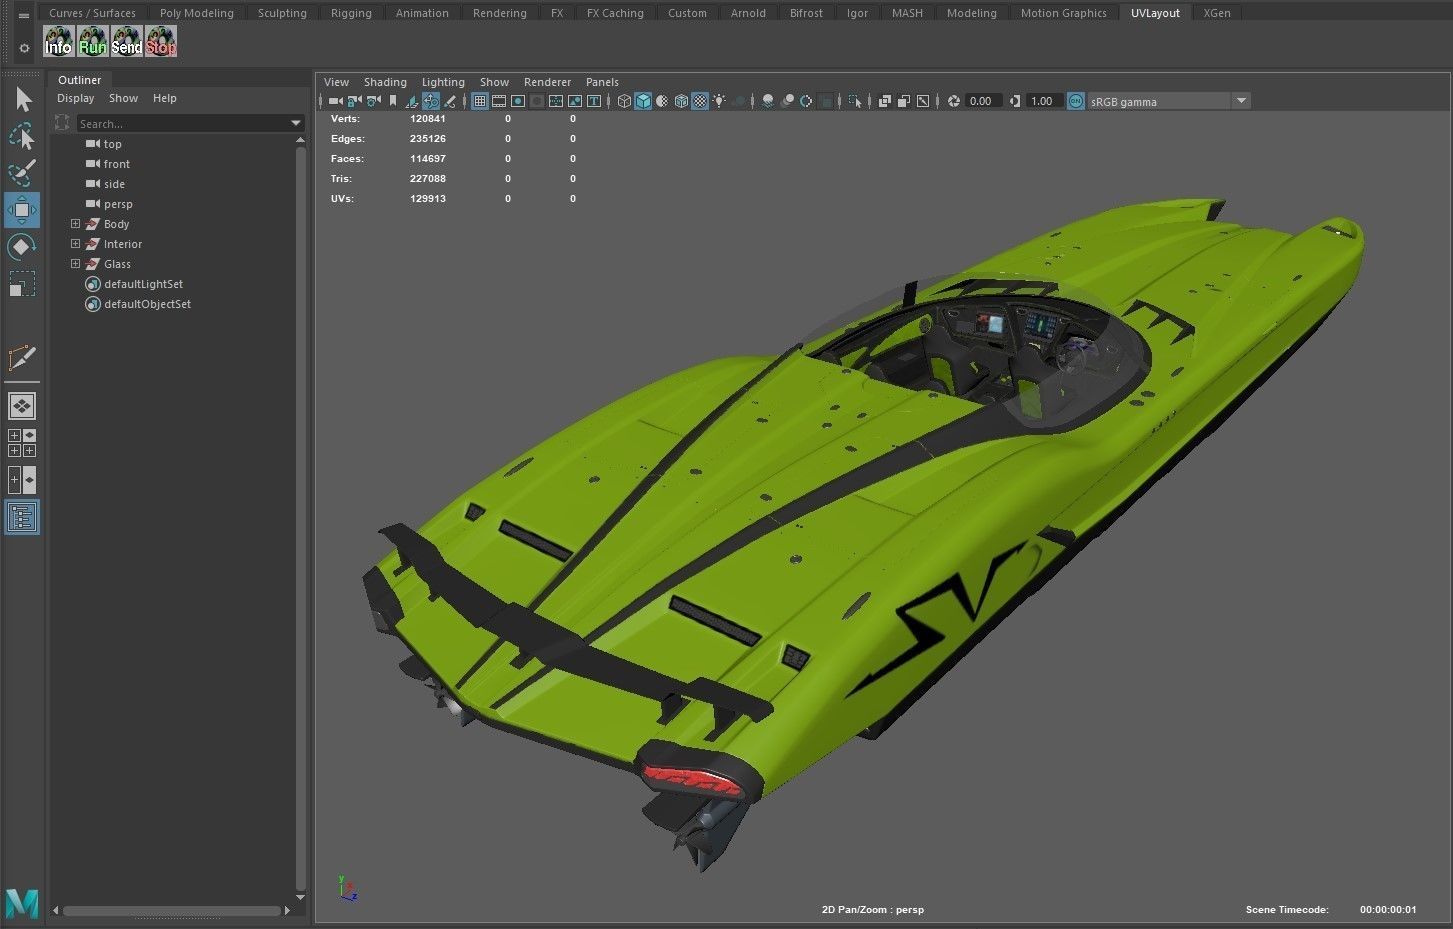Open the Outliner Display menu
This screenshot has height=929, width=1453.
click(75, 98)
